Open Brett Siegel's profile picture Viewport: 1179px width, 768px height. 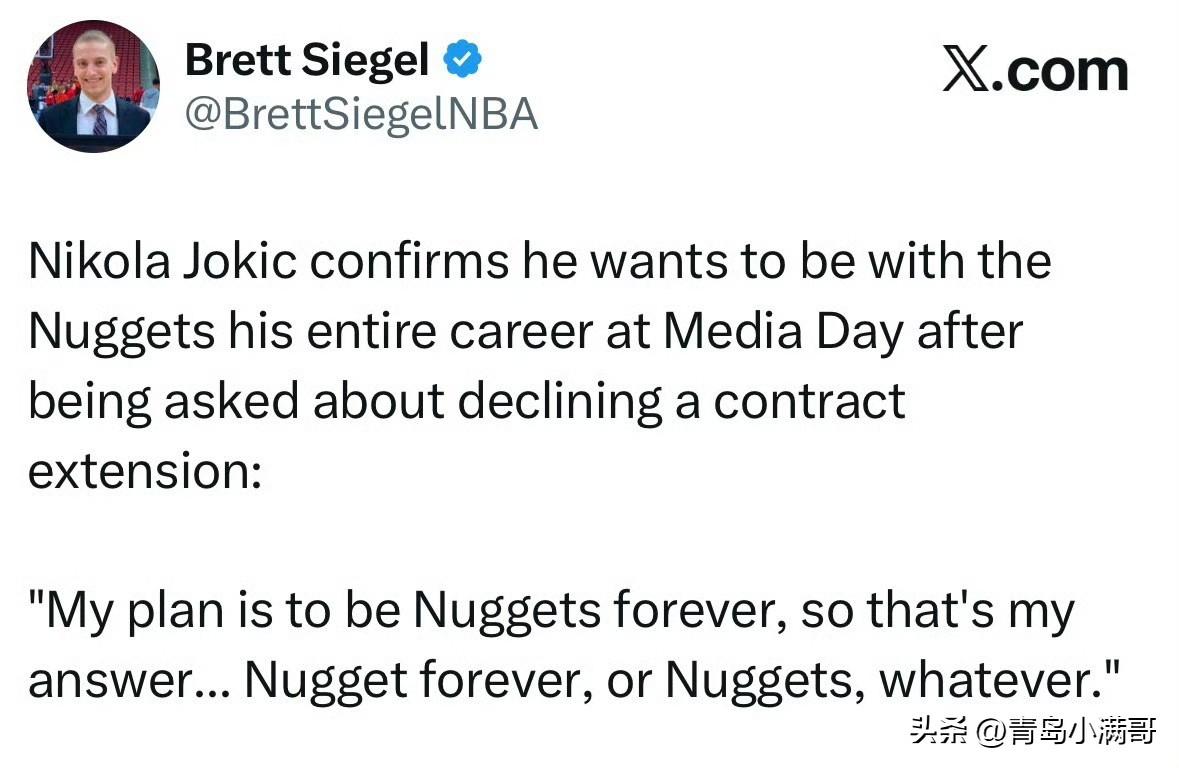(x=93, y=86)
